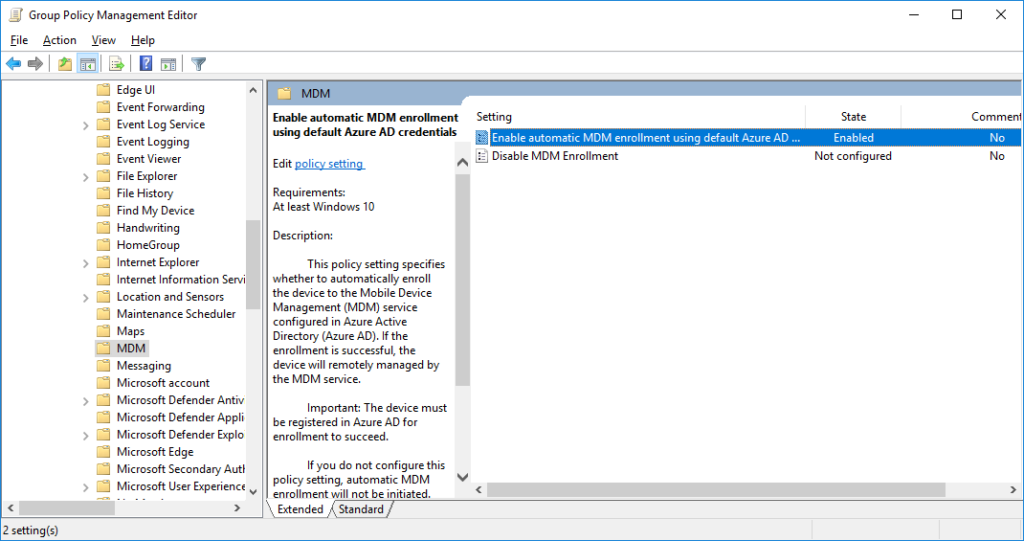1024x541 pixels.
Task: Click the Filter funnel toolbar icon
Action: [x=199, y=63]
